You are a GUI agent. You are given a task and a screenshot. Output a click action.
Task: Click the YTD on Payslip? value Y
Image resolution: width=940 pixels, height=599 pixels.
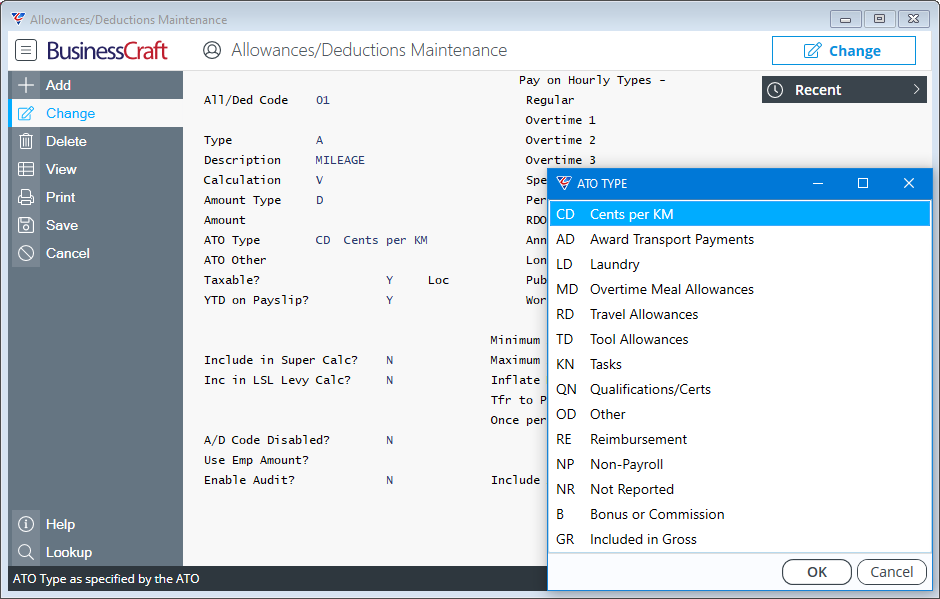(x=390, y=300)
